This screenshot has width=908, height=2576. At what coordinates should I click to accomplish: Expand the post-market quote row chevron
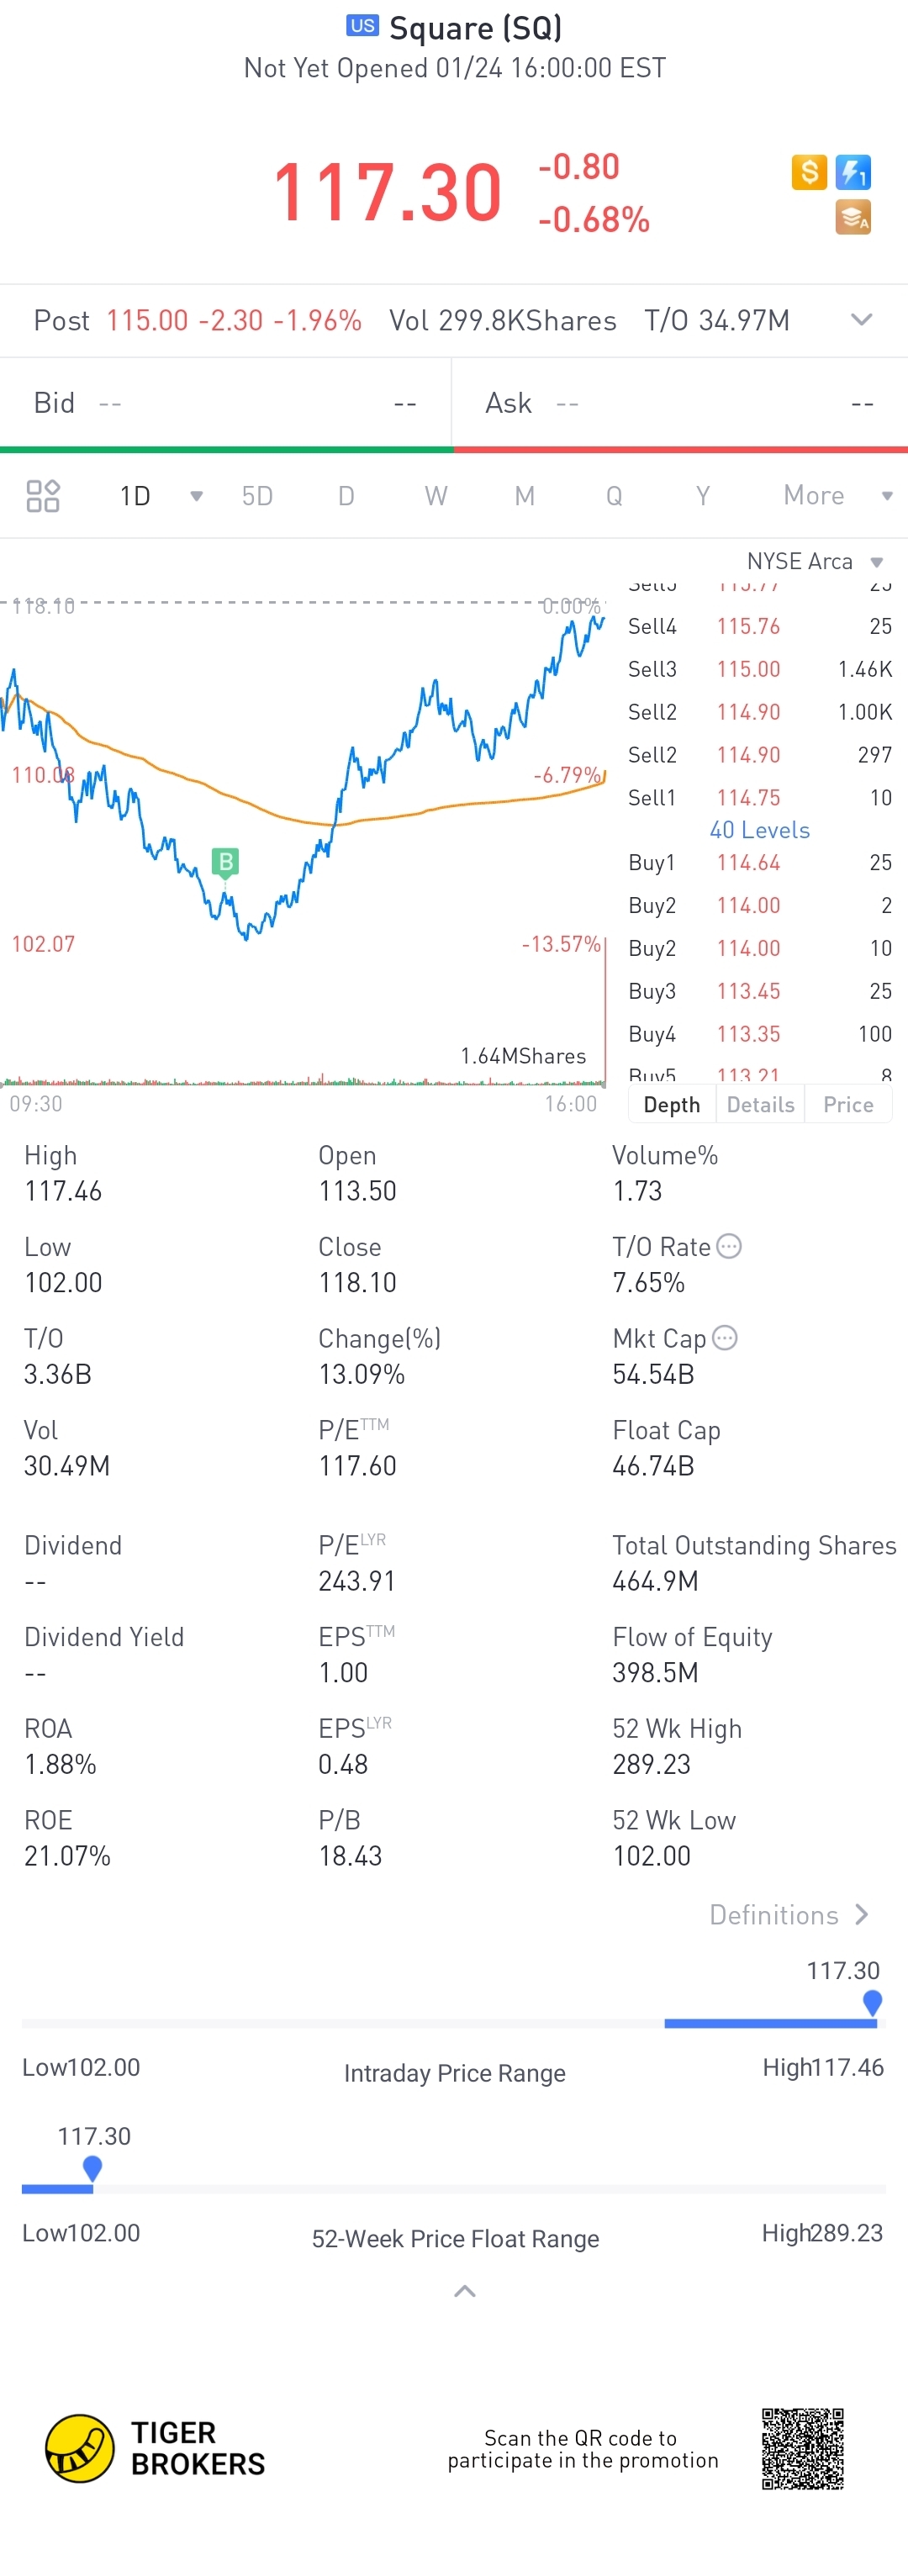pyautogui.click(x=861, y=320)
